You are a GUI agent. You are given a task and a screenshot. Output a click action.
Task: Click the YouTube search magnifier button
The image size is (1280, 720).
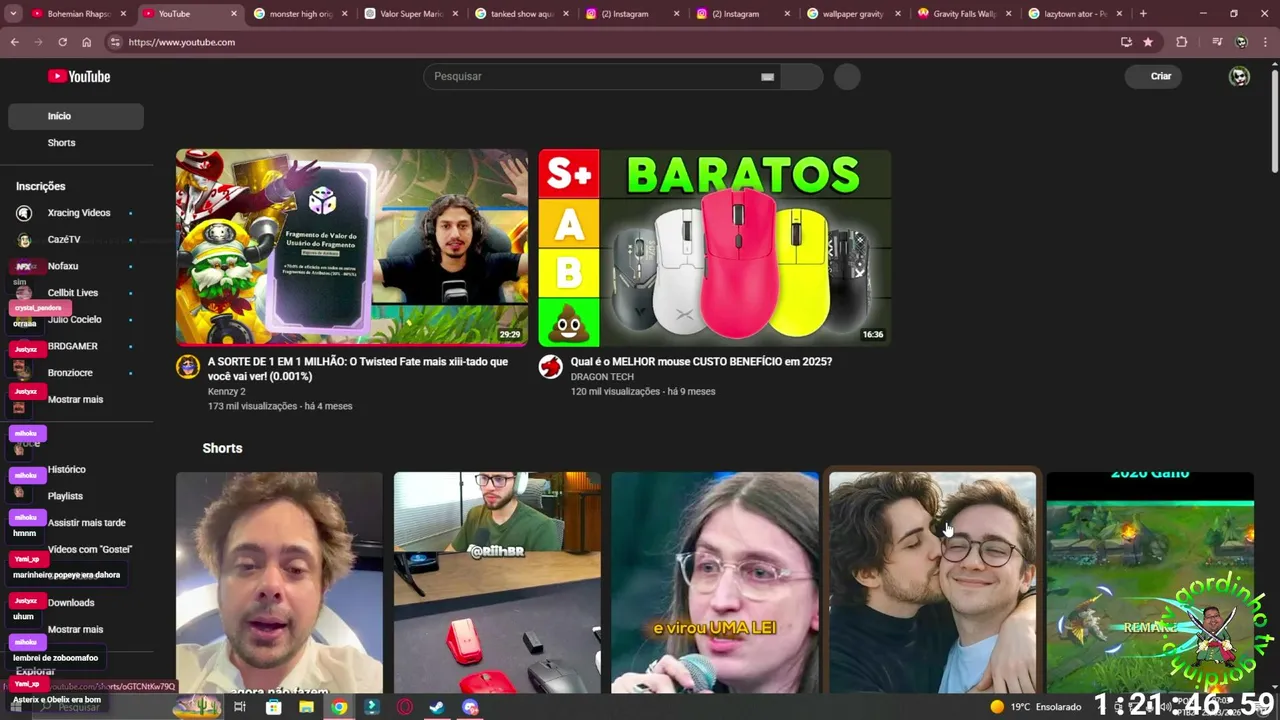tap(801, 76)
